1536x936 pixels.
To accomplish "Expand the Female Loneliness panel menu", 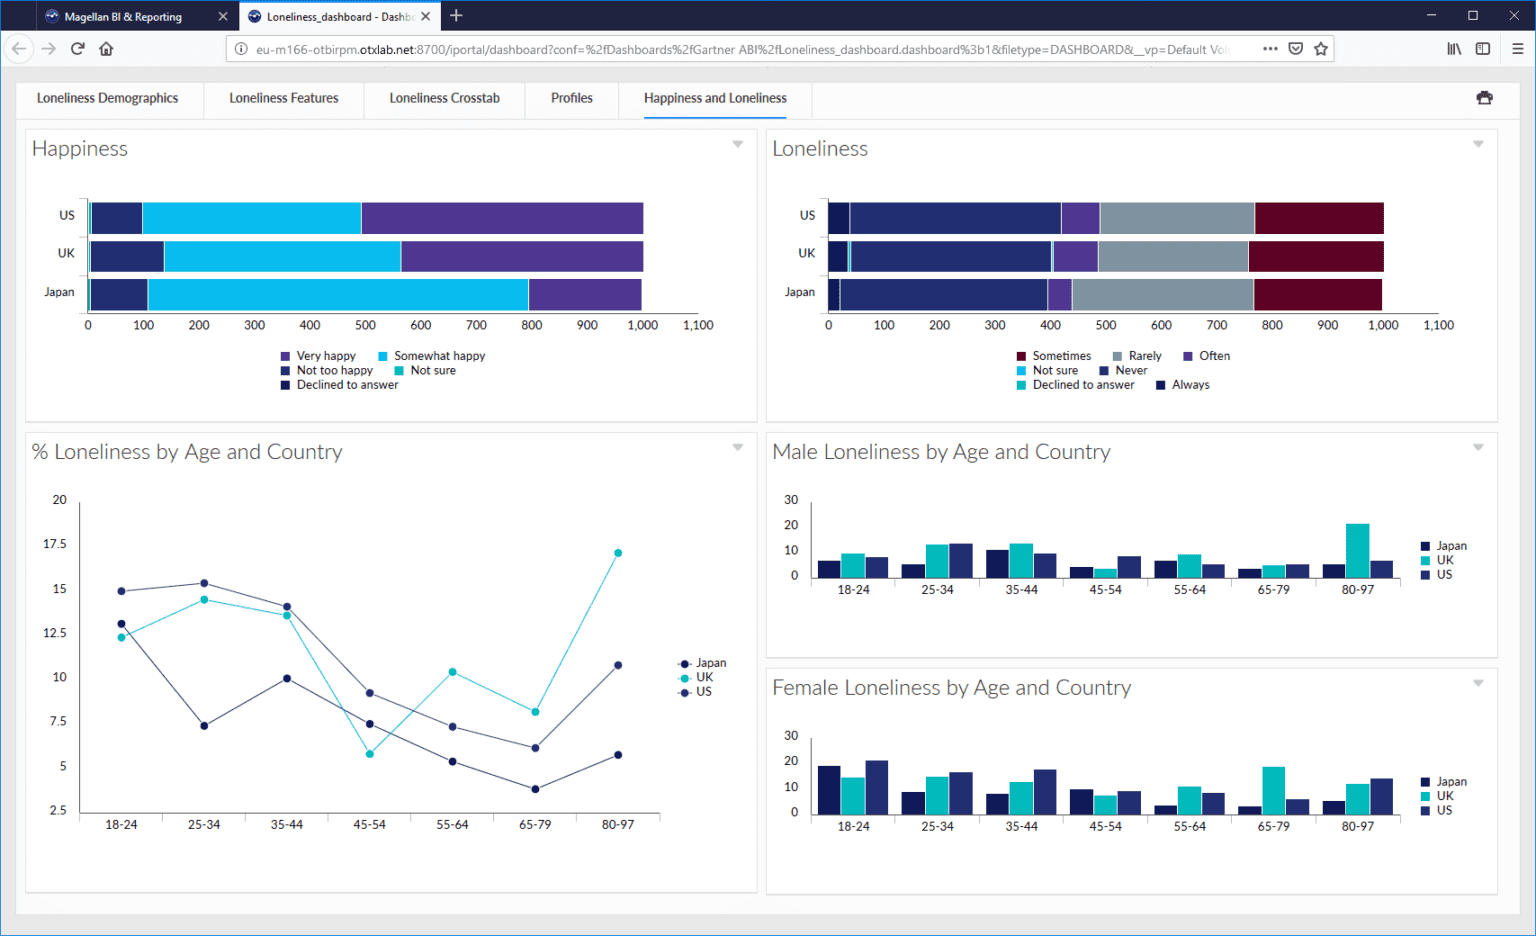I will pos(1477,682).
